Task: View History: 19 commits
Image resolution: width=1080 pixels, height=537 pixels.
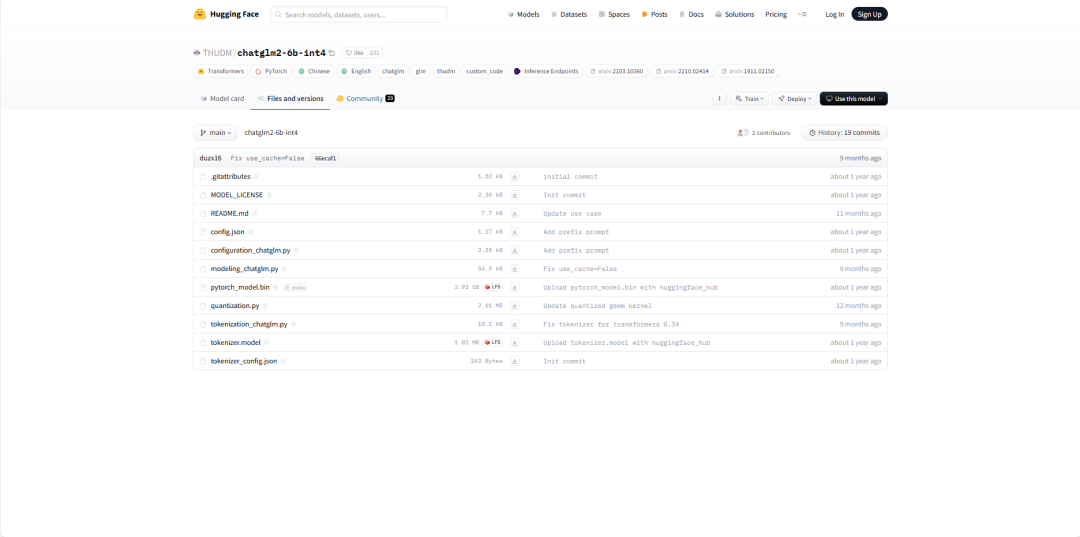Action: tap(844, 133)
